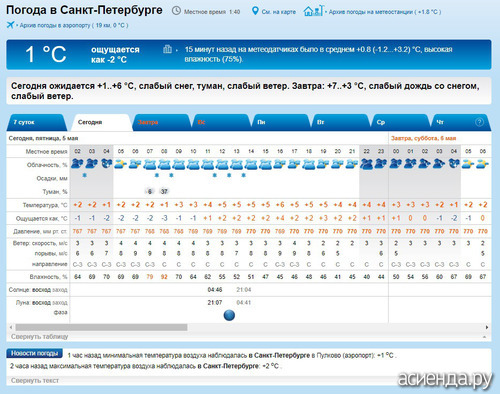500x394 pixels.
Task: Collapse the news text via 'Свернуть текст'
Action: click(x=35, y=380)
